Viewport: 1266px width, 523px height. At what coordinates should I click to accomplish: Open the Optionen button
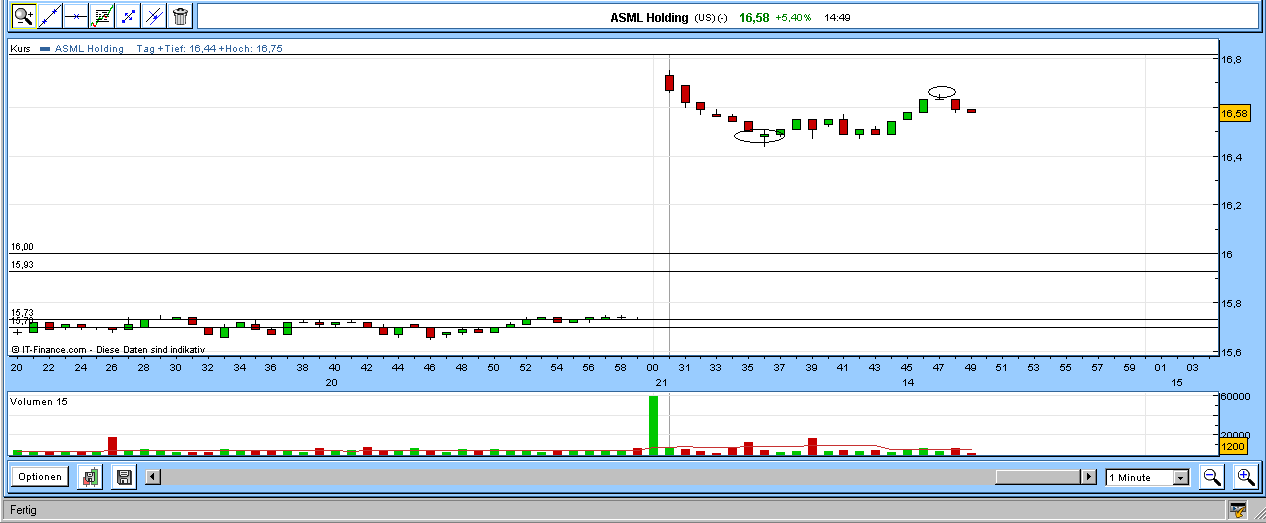pos(40,477)
